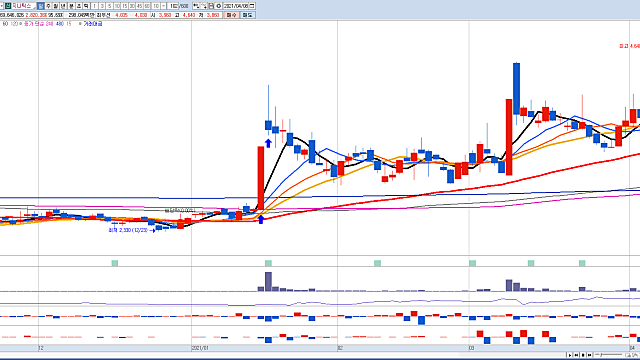640x360 pixels.
Task: Click green event marker in late March
Action: (582, 263)
